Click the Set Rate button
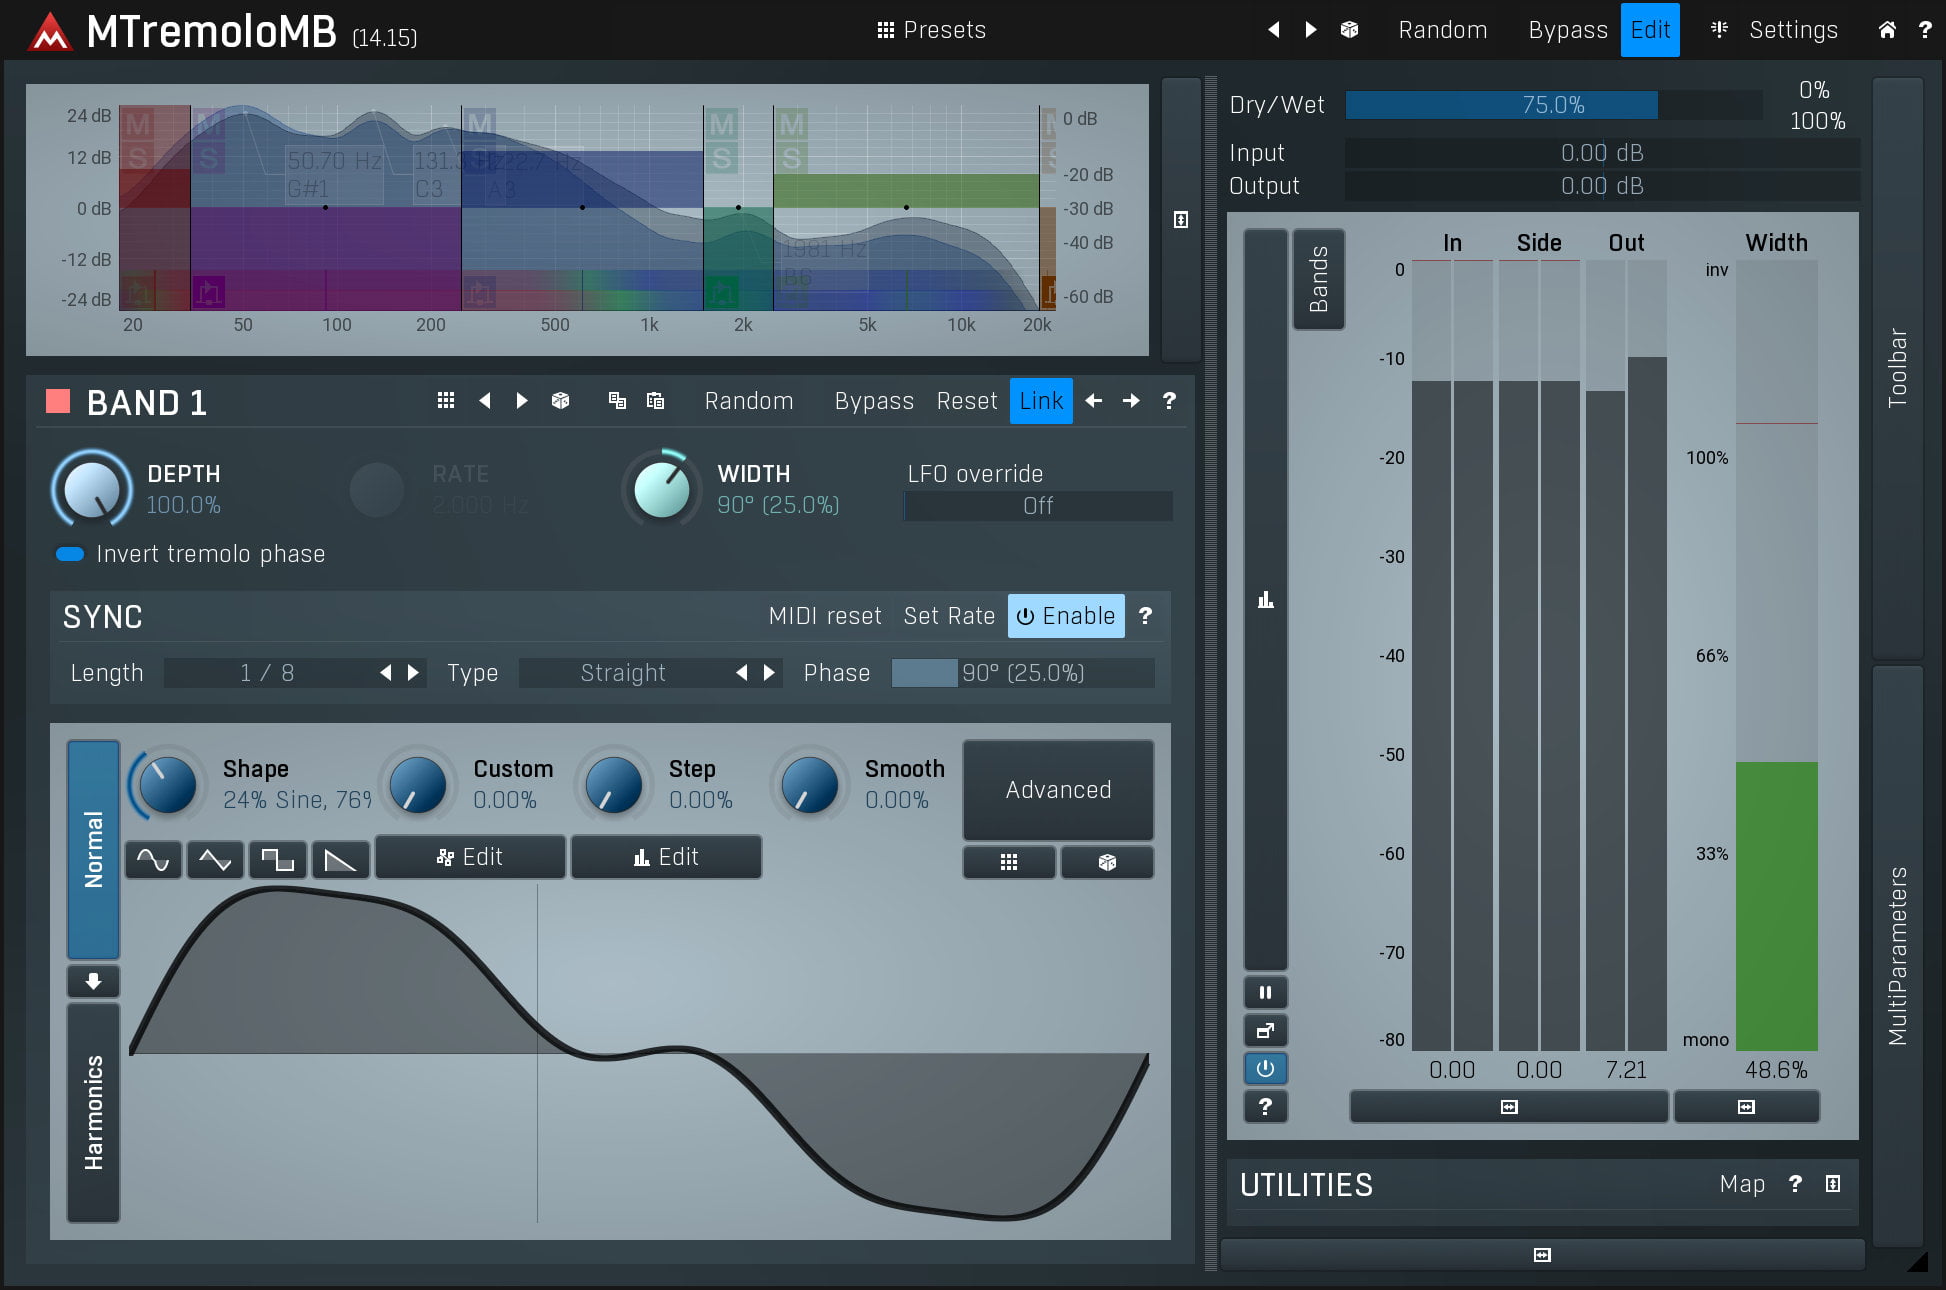This screenshot has width=1946, height=1290. click(x=949, y=616)
